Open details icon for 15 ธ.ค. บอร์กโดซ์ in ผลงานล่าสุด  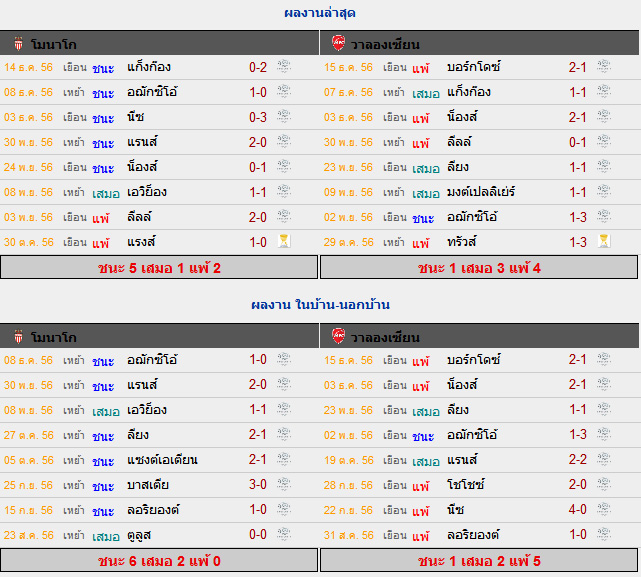tap(604, 66)
